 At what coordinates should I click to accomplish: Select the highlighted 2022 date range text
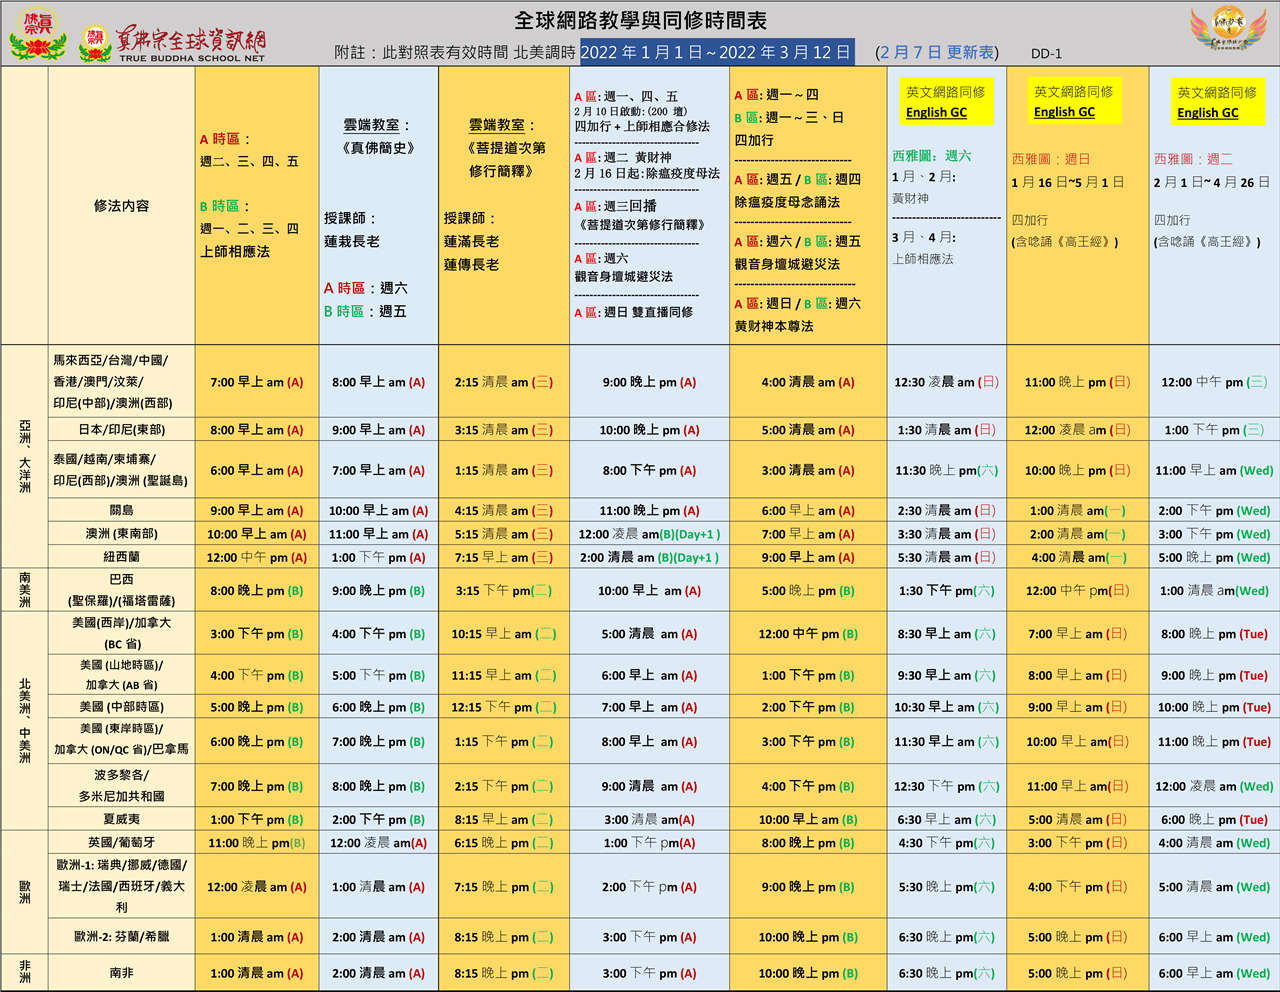tap(716, 52)
